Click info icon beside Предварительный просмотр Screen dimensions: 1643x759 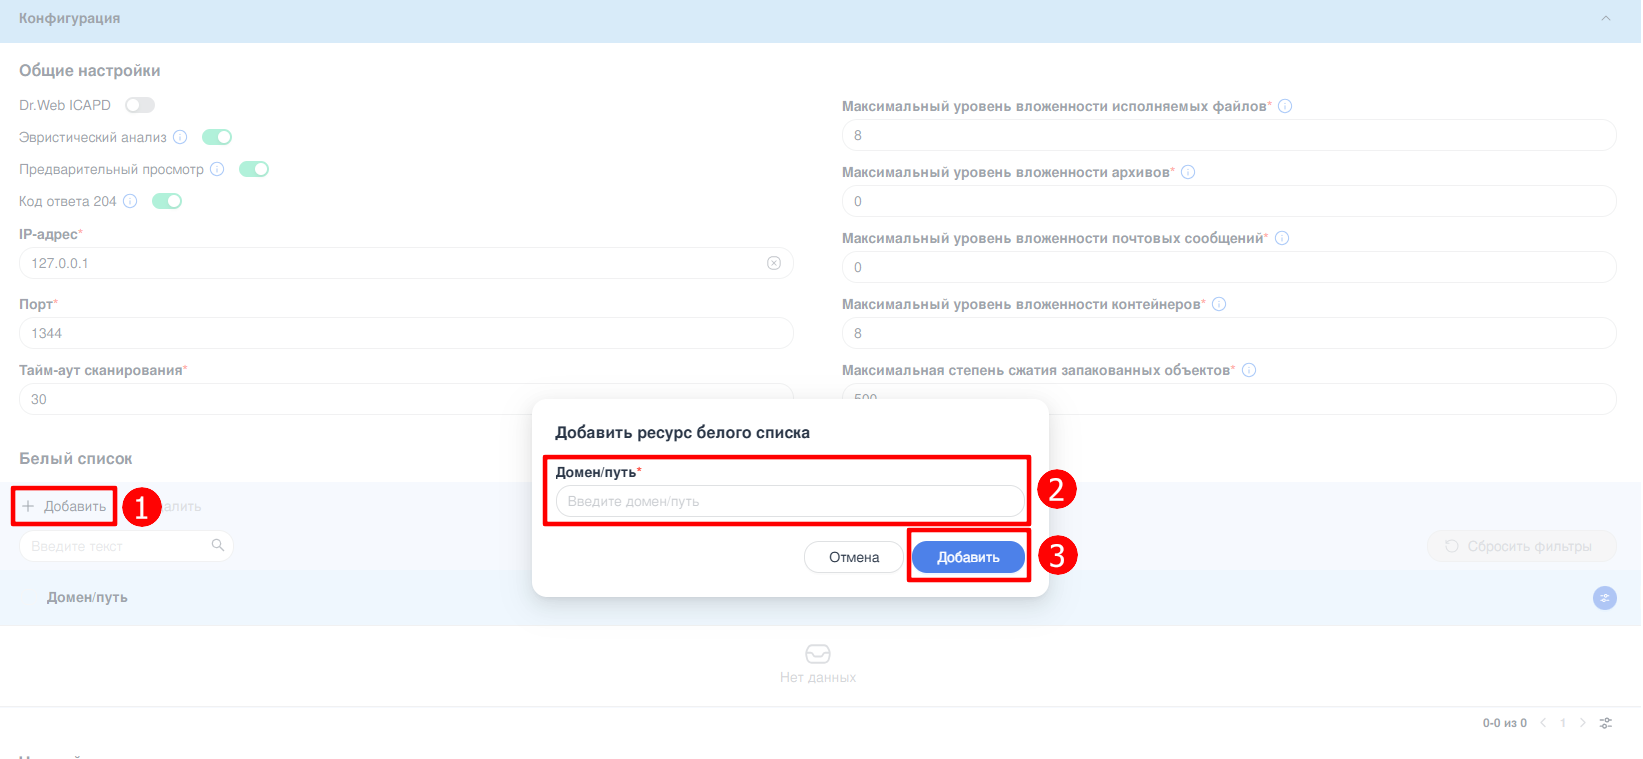(217, 169)
